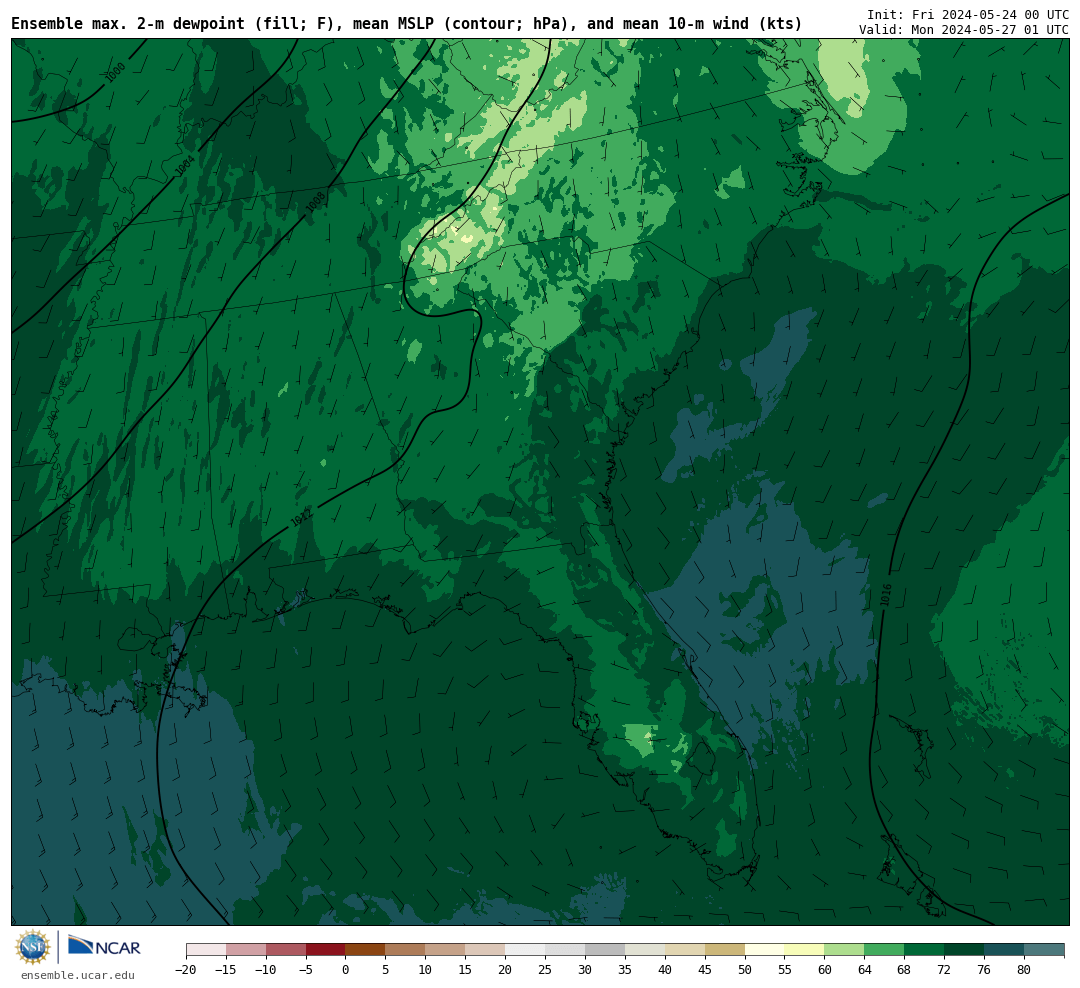Click the 80 colorbar tick label
The height and width of the screenshot is (988, 1080).
(1025, 970)
